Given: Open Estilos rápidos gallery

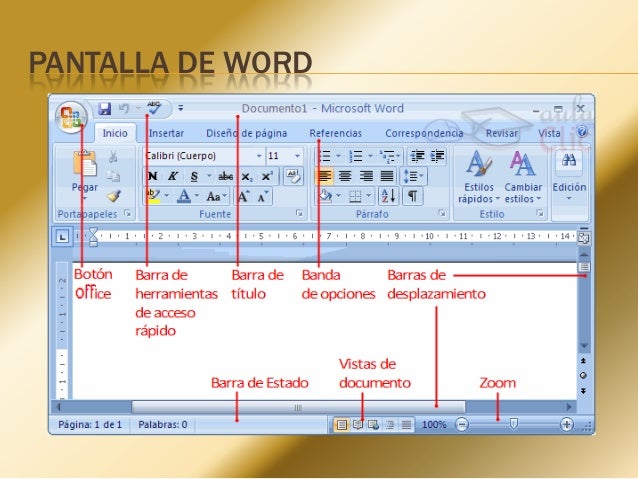Looking at the screenshot, I should pos(478,177).
